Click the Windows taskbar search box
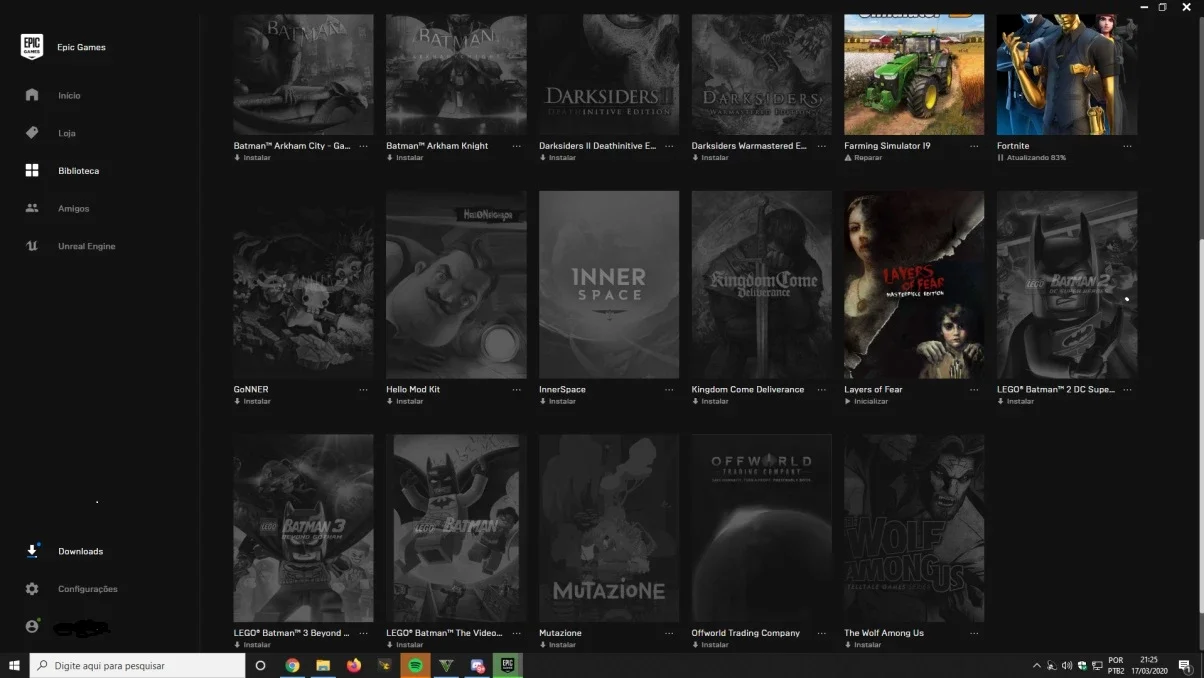 [x=137, y=665]
